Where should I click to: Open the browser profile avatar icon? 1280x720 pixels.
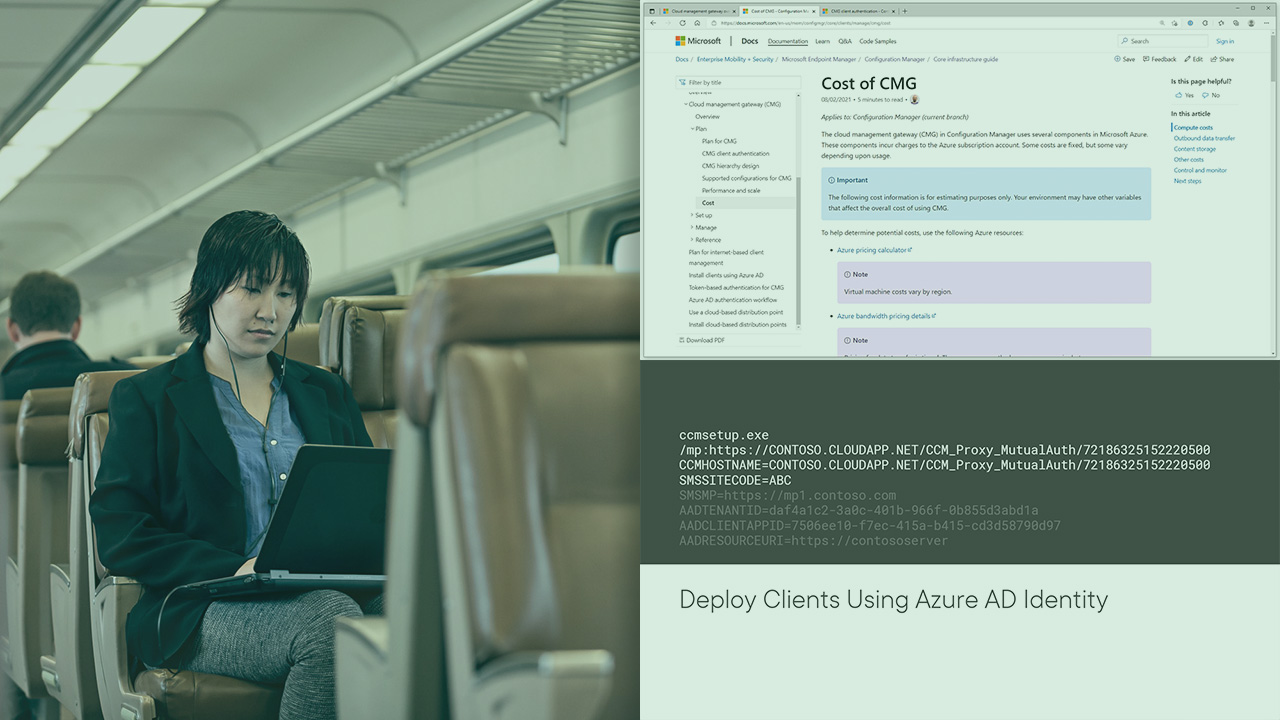pos(1252,22)
